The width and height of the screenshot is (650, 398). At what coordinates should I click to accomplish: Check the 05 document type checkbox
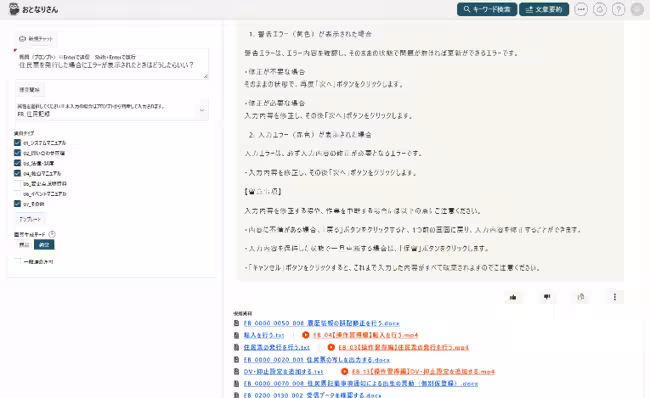17,183
